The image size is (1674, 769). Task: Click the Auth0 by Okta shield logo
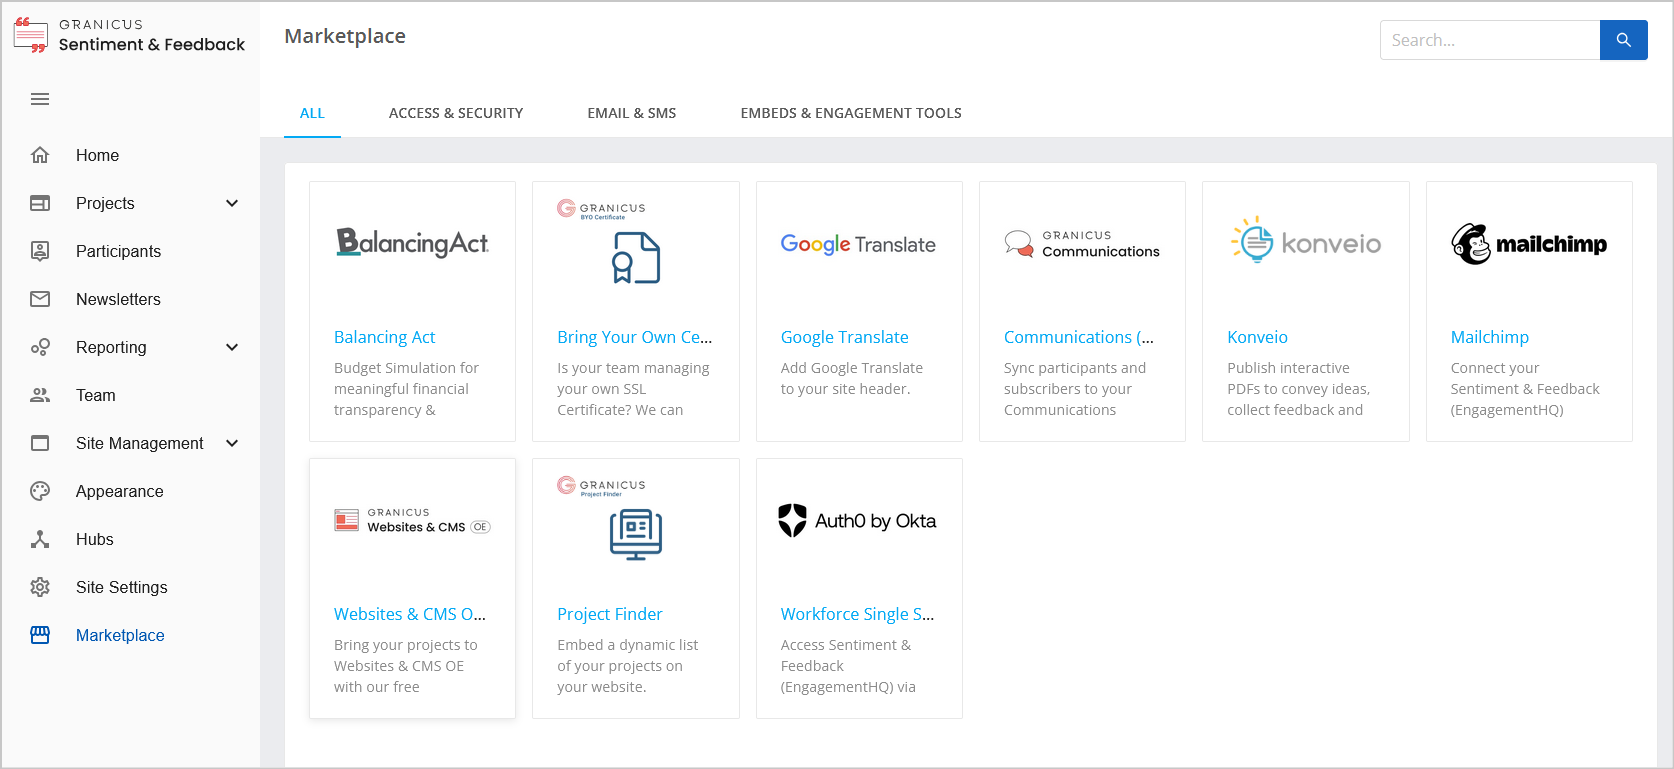pyautogui.click(x=857, y=520)
